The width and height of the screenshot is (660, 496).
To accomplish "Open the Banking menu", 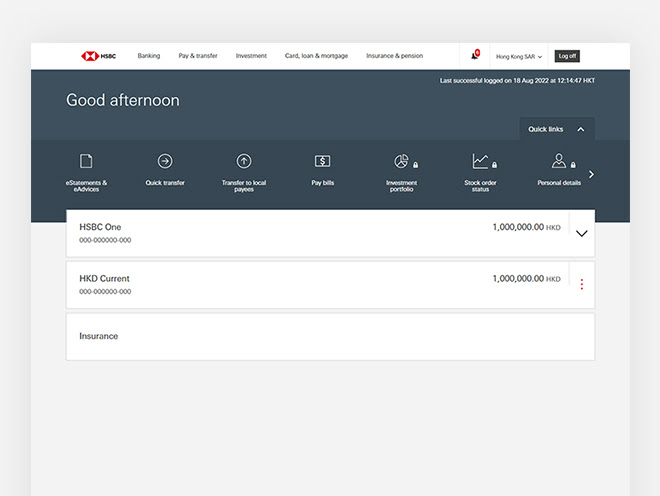I will click(x=149, y=56).
